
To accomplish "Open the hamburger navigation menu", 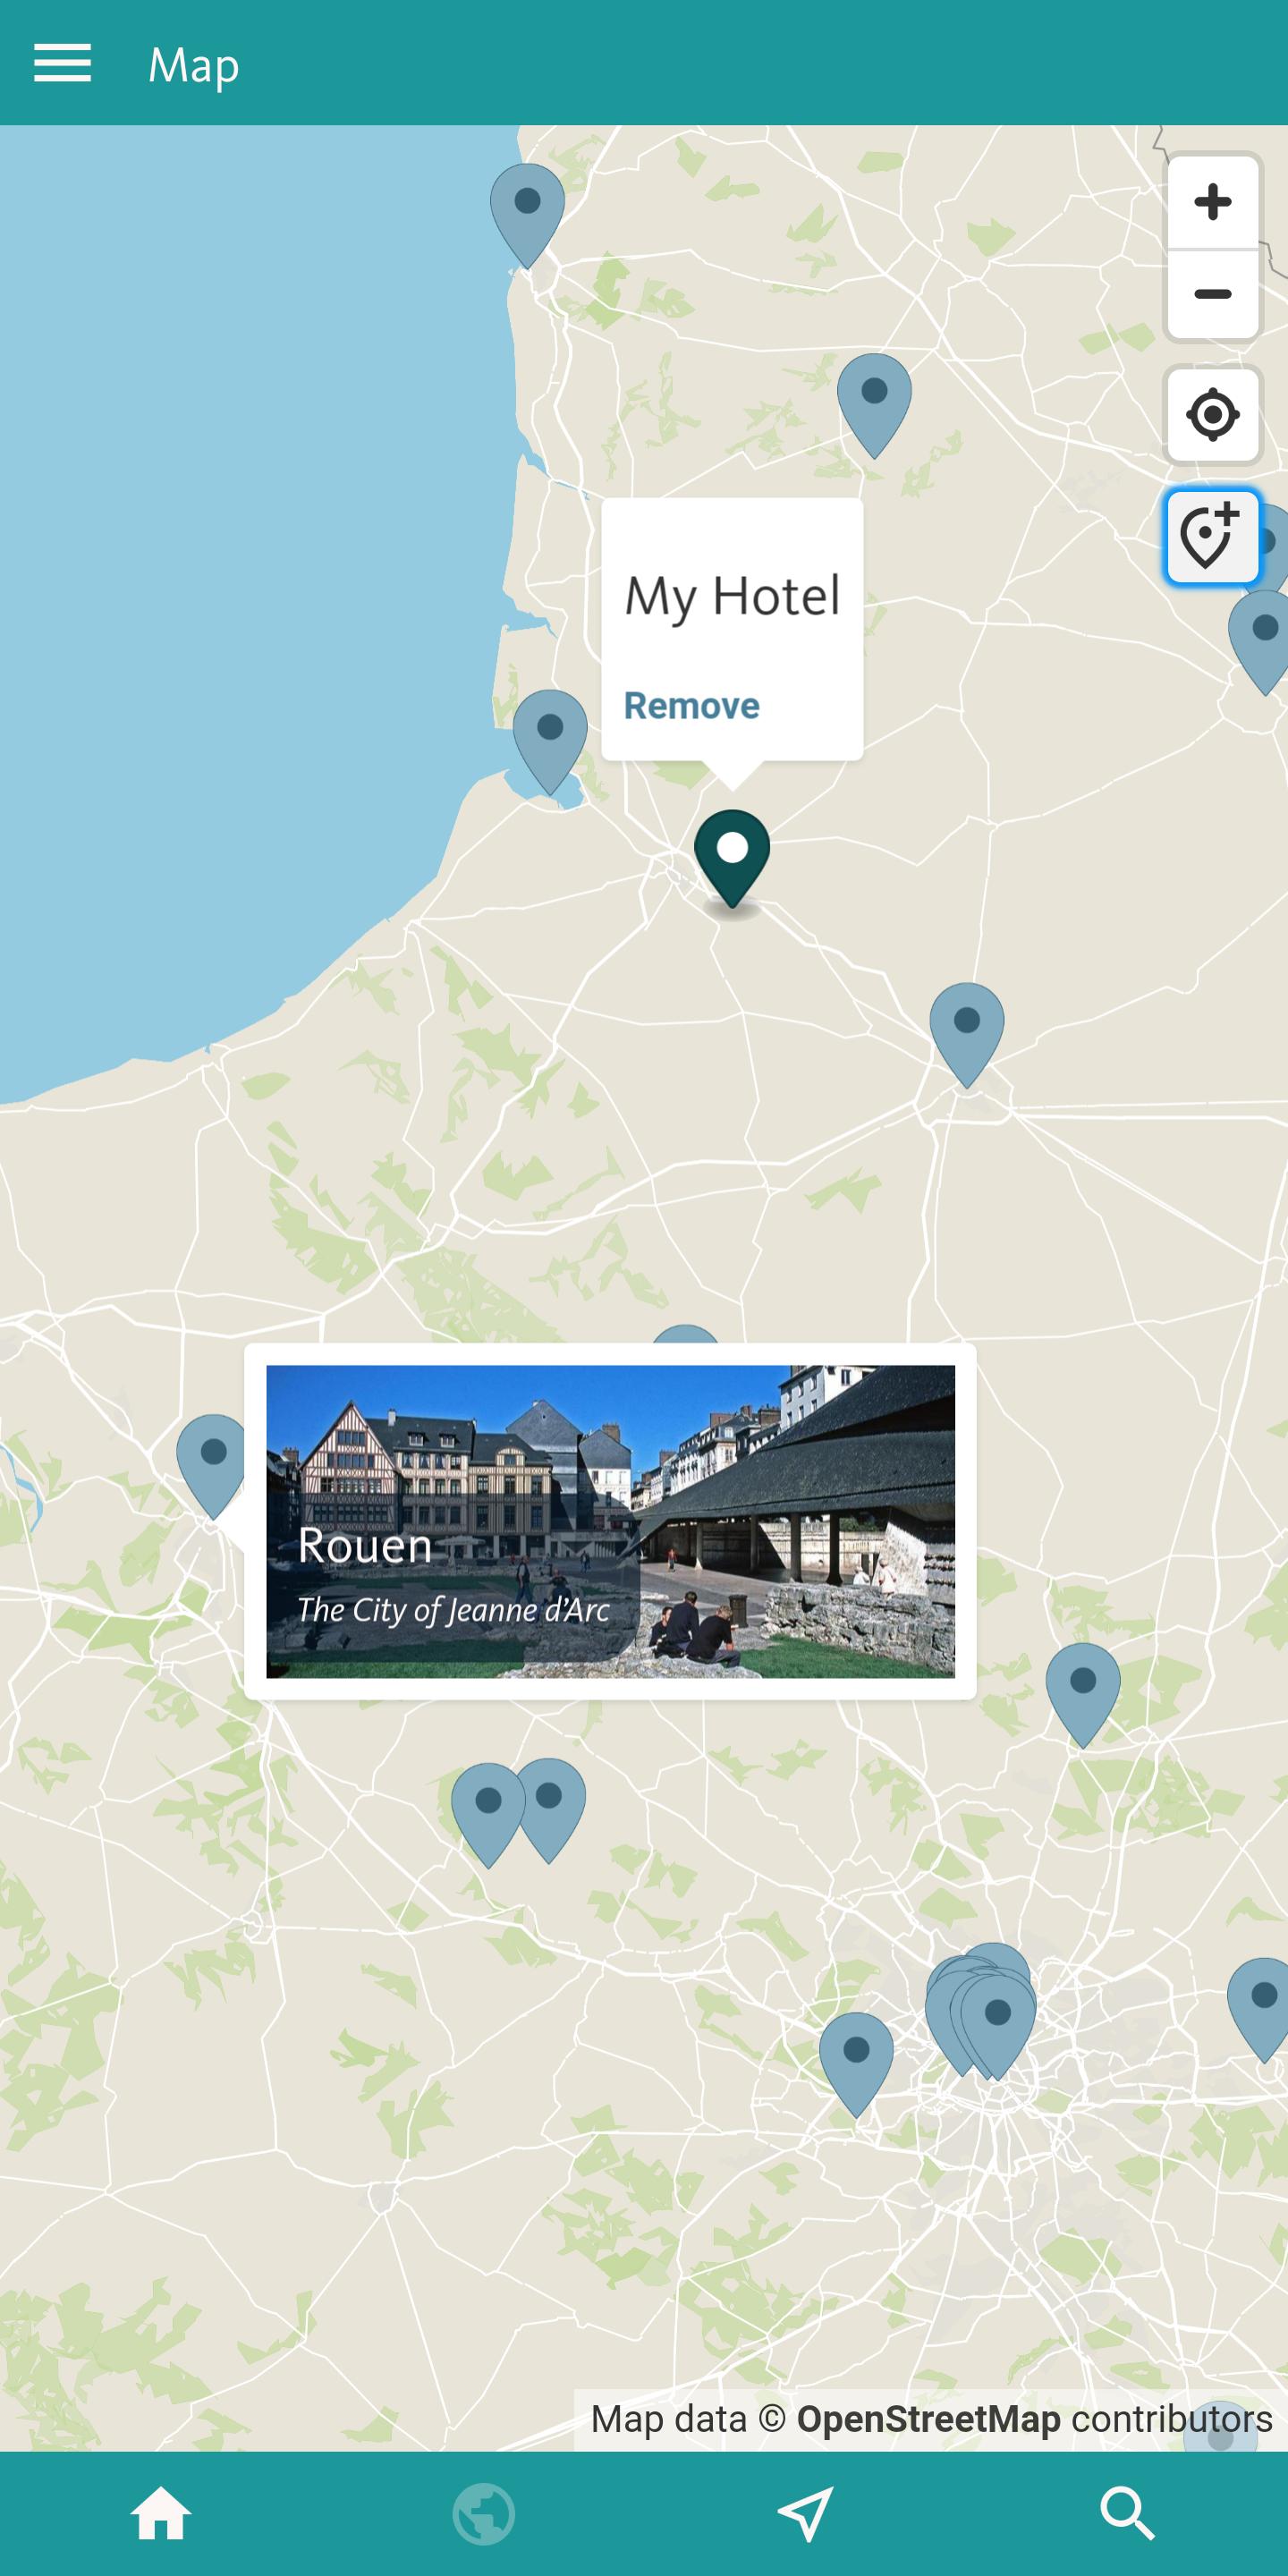I will (x=62, y=63).
